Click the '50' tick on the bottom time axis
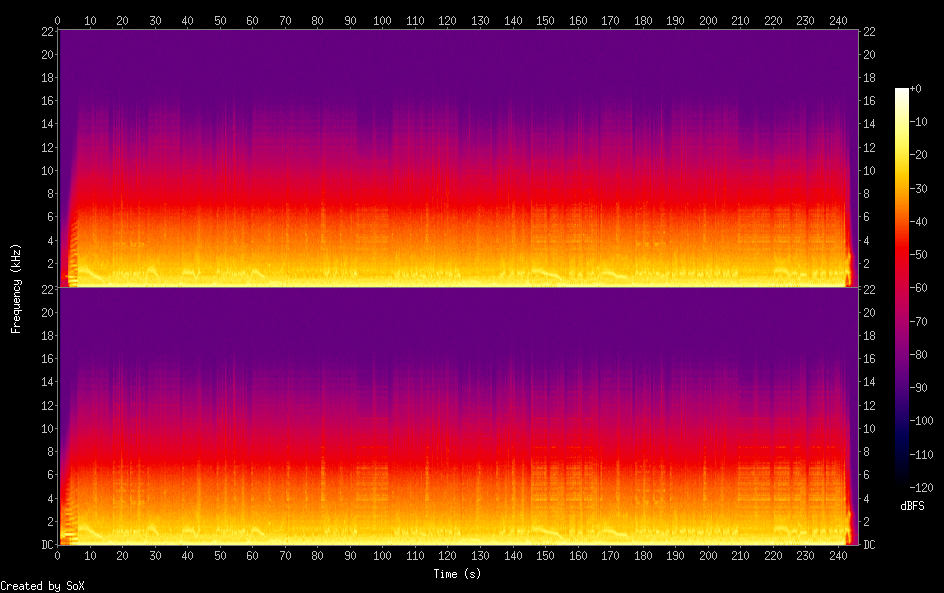The width and height of the screenshot is (944, 593). 220,556
